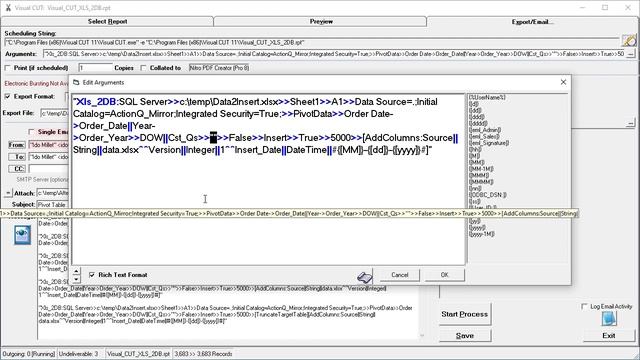The width and height of the screenshot is (640, 360).
Task: Decrease font size with down arrow stepper
Action: coord(76,279)
